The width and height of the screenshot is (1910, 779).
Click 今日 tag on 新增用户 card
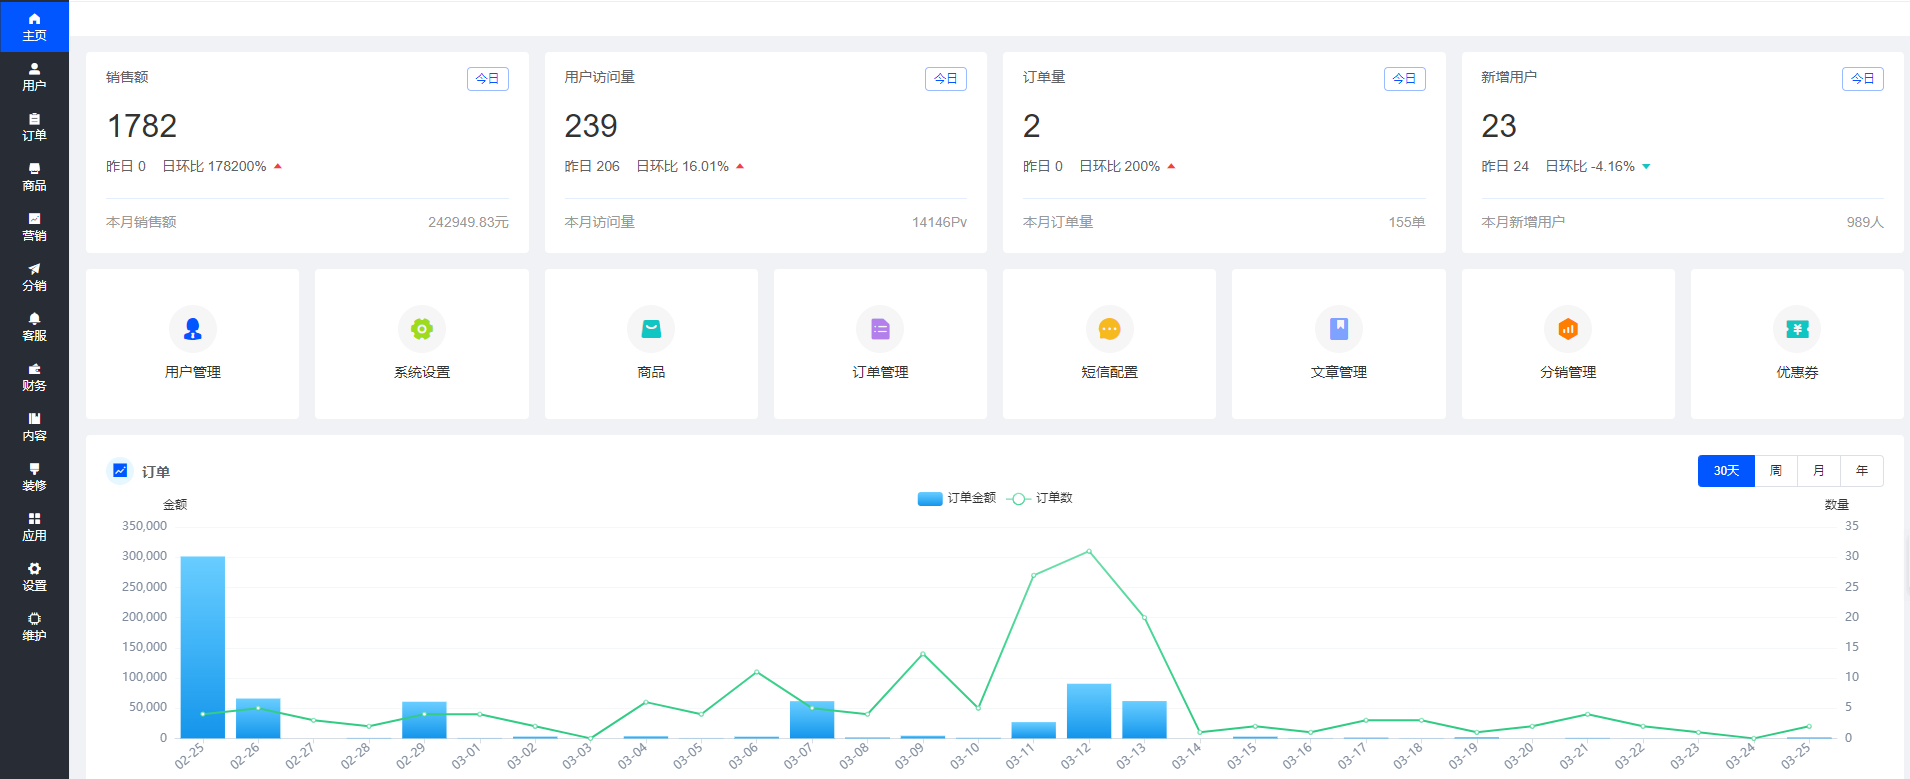1863,79
